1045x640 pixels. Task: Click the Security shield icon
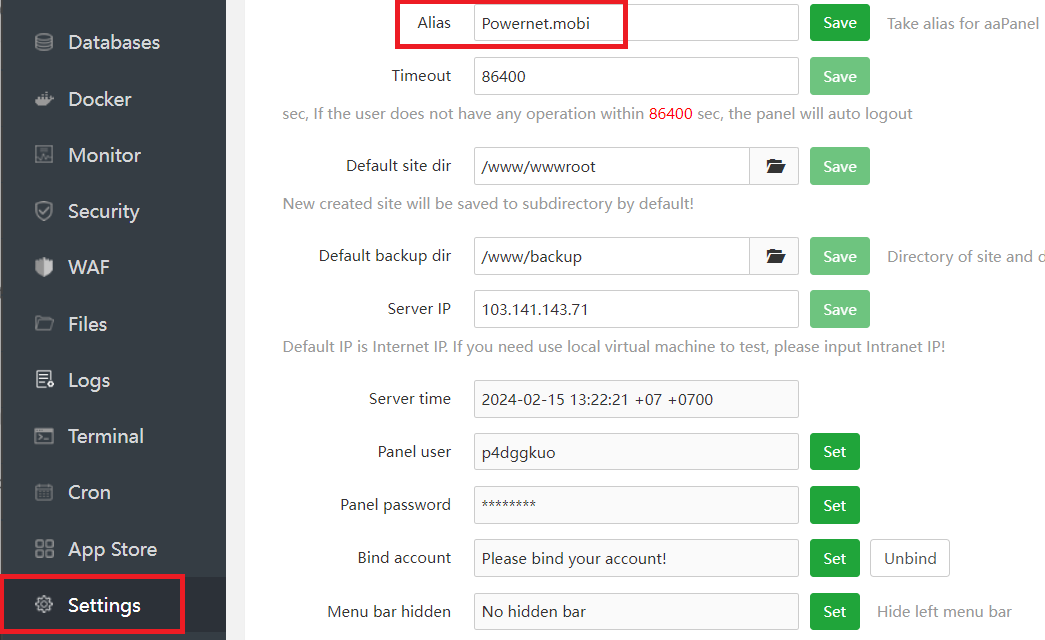(x=44, y=211)
